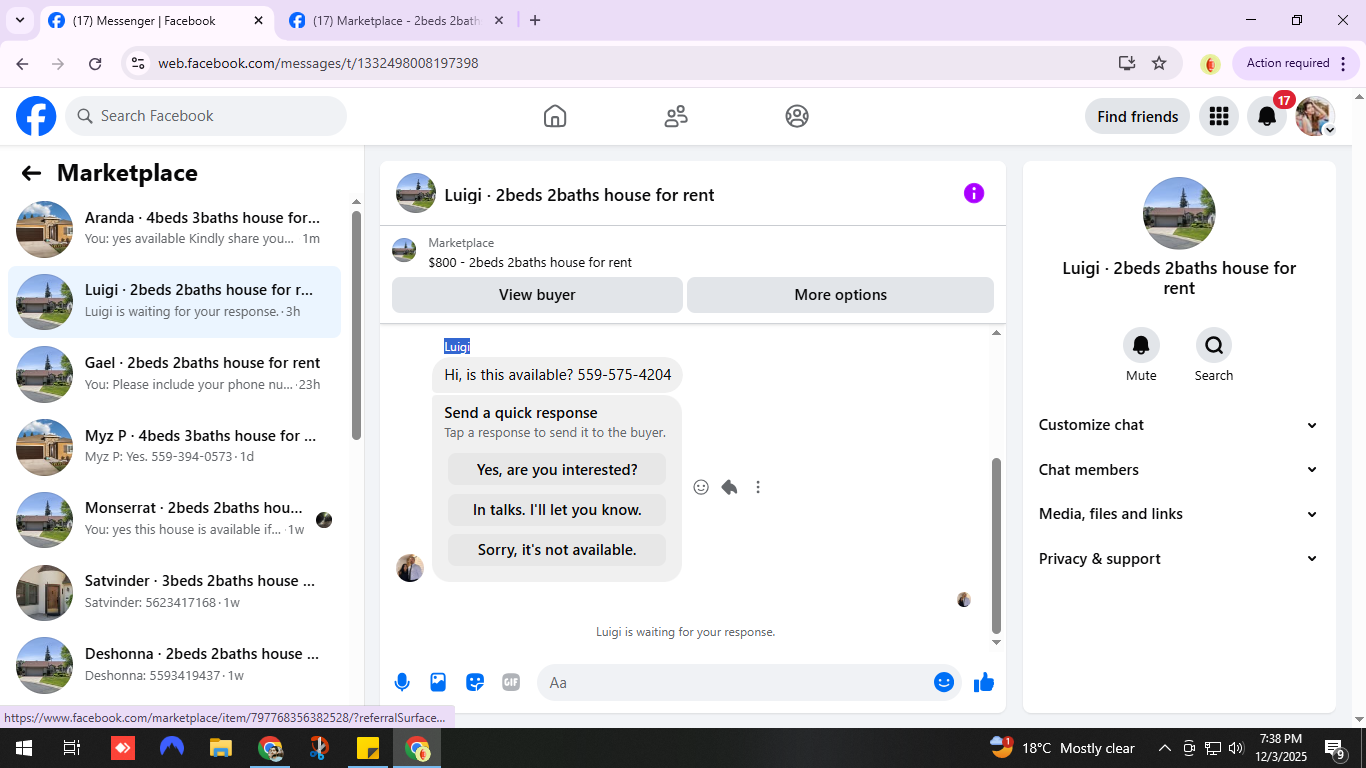Click the 559-575-4204 message bubble
This screenshot has height=768, width=1366.
click(x=558, y=375)
